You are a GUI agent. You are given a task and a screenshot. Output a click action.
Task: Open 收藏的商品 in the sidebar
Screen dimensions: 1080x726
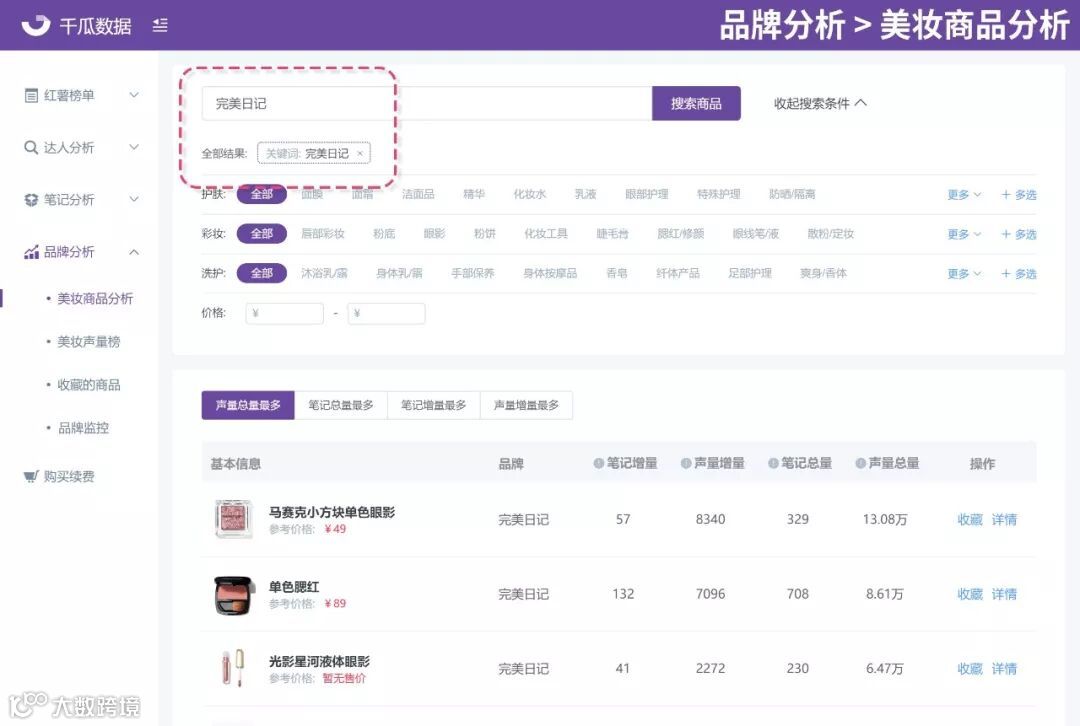88,384
